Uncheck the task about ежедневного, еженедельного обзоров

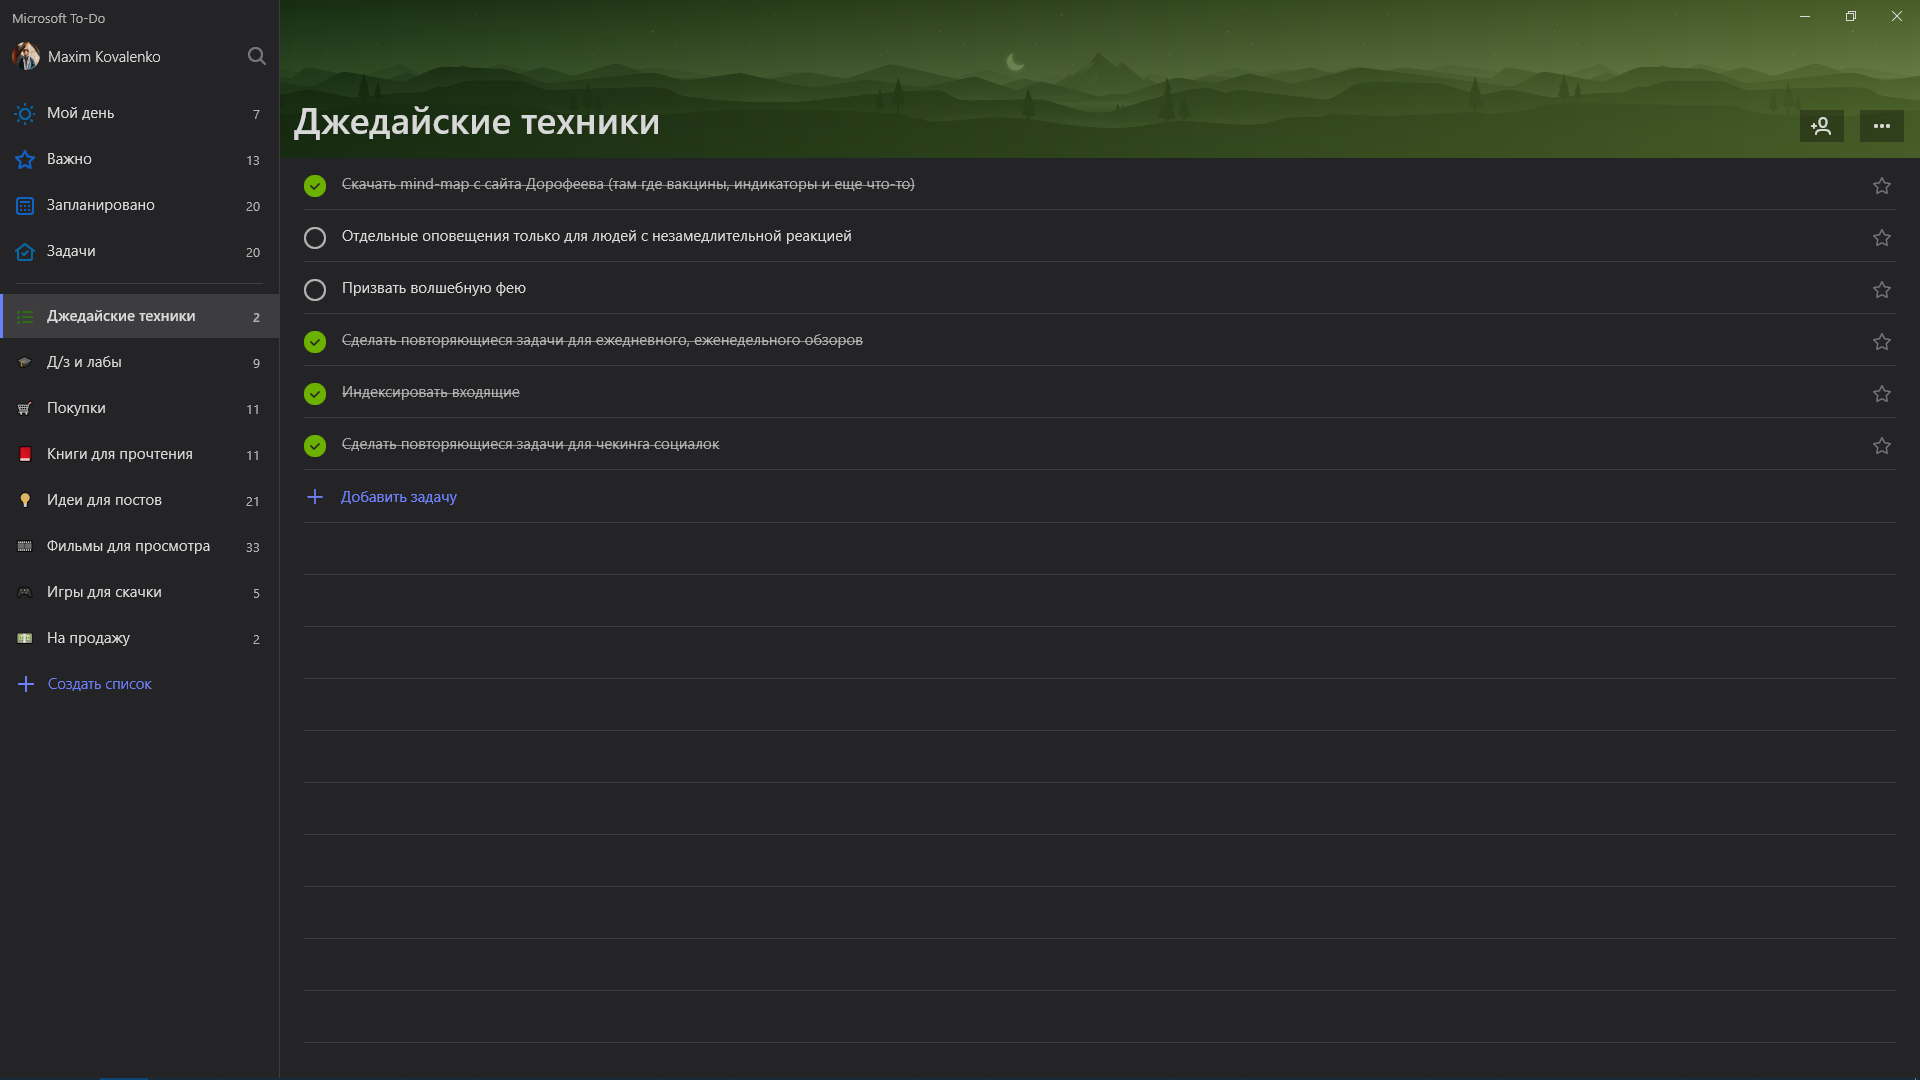coord(315,342)
